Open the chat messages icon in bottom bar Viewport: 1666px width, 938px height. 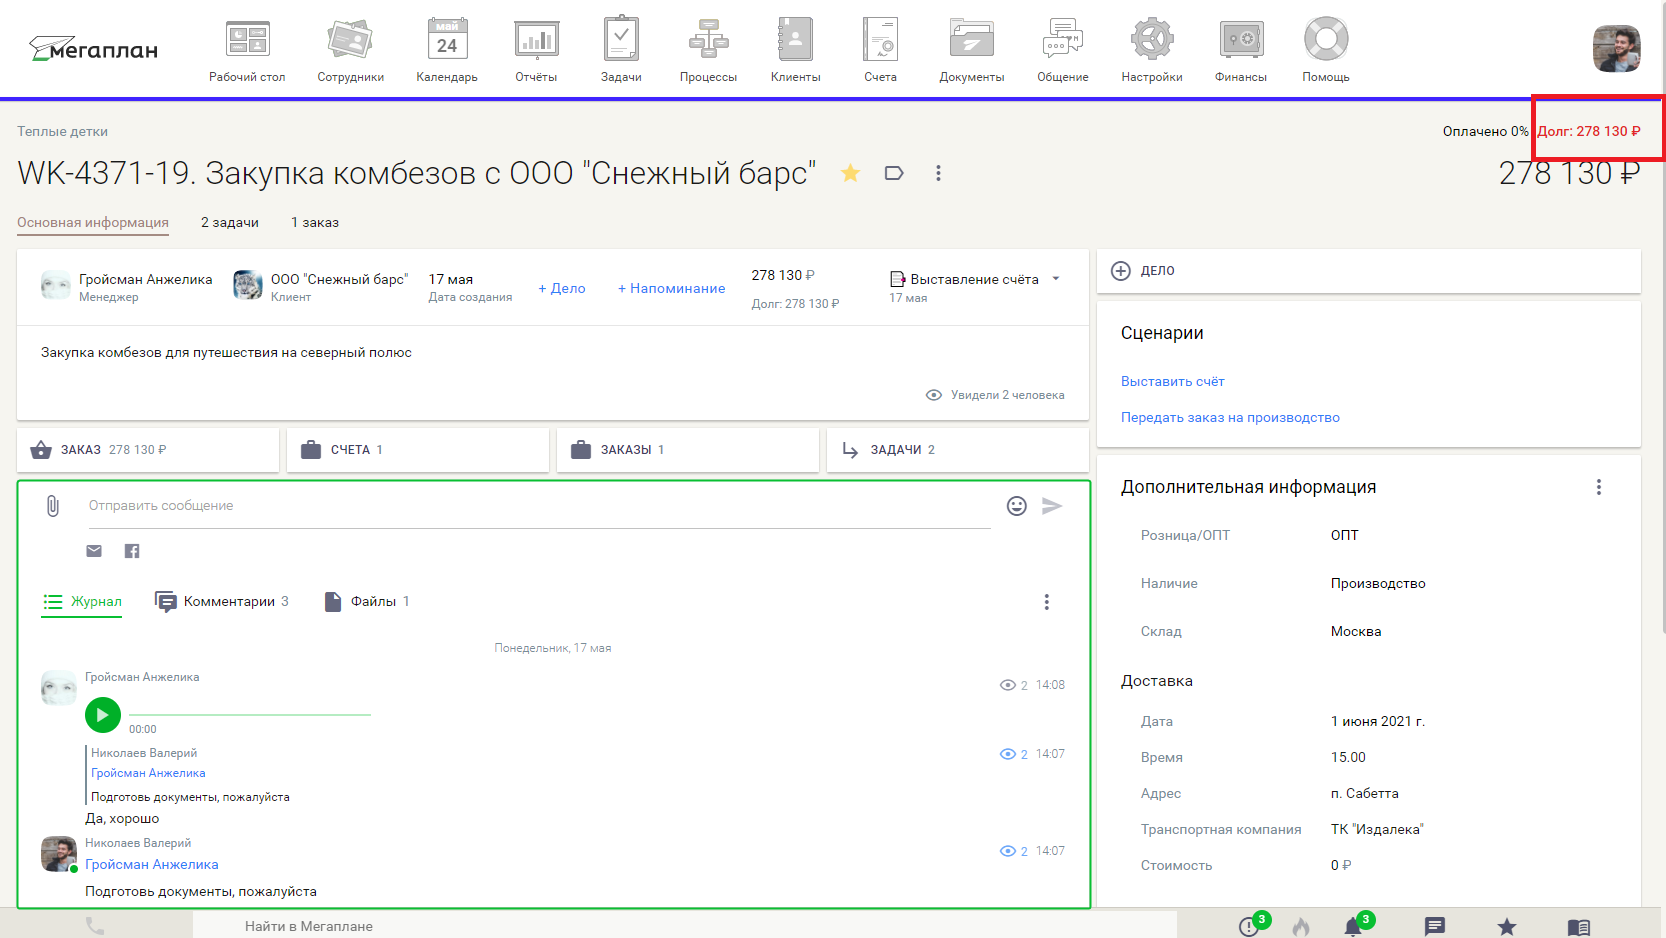(1435, 927)
